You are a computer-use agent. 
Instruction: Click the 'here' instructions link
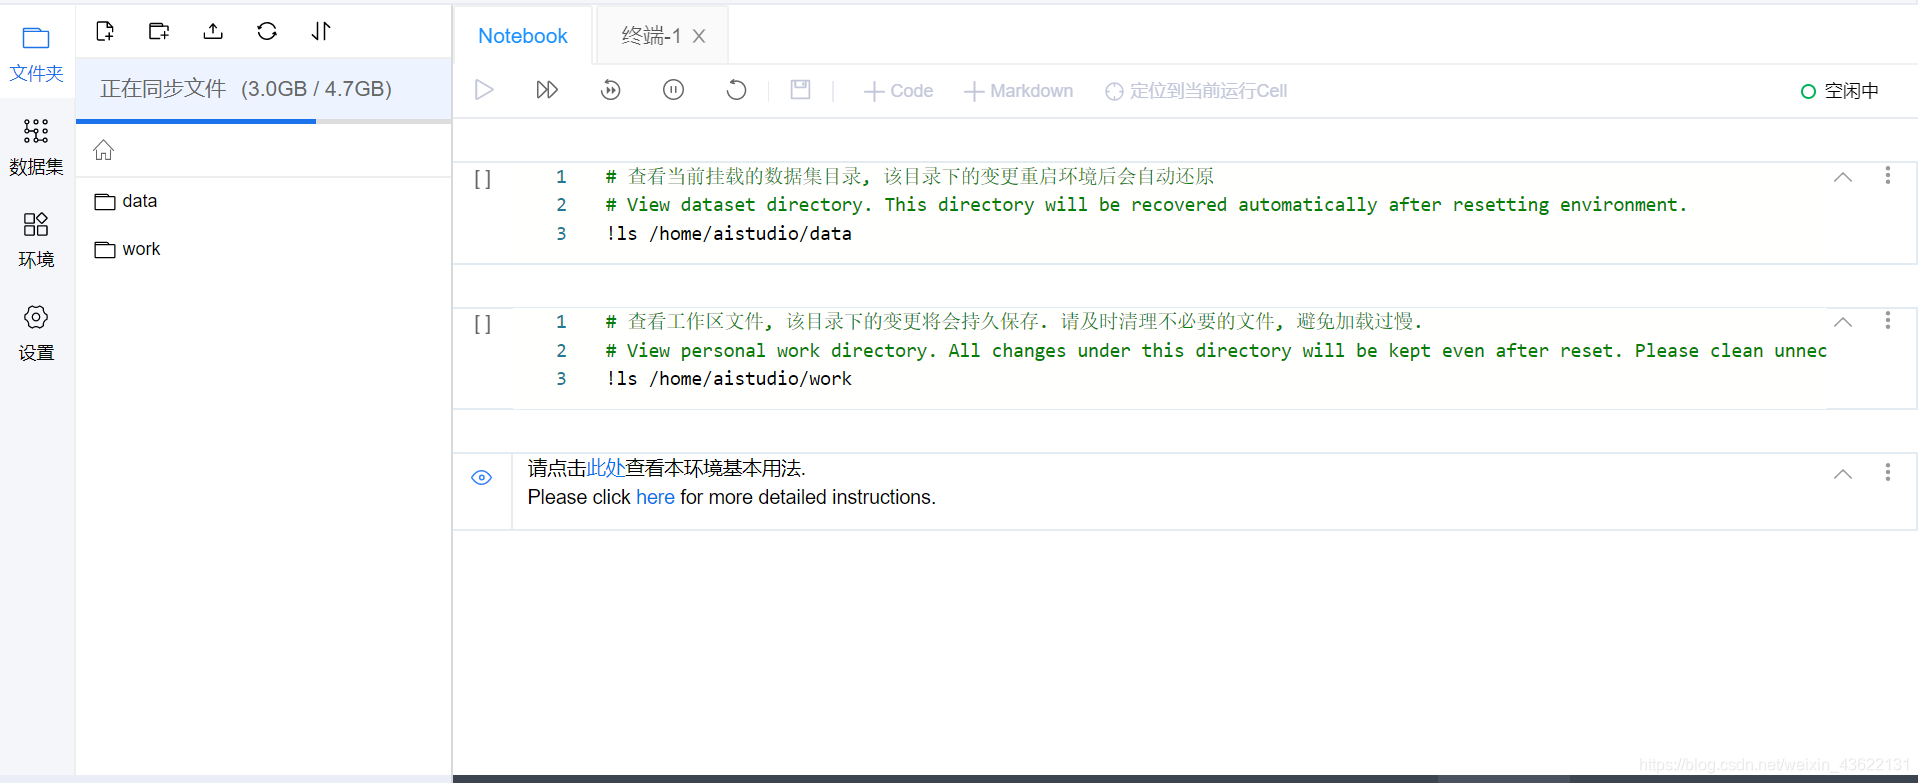click(x=655, y=497)
